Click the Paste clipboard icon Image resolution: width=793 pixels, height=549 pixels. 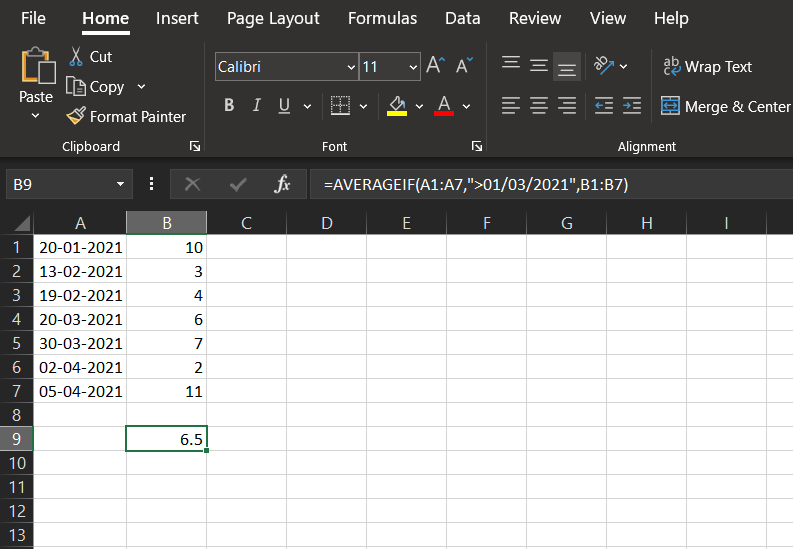coord(38,65)
